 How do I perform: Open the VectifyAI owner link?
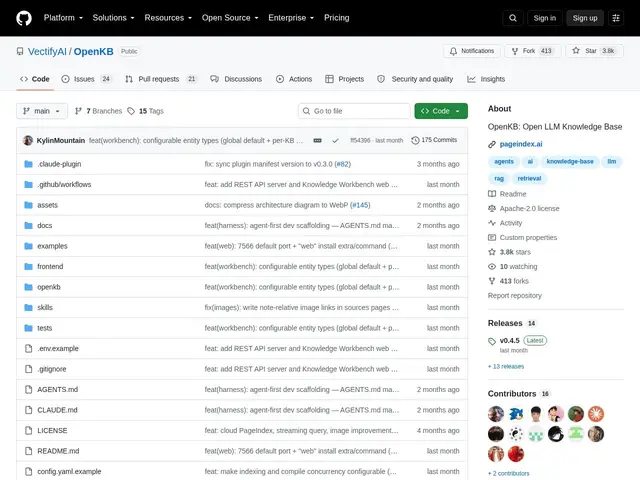pyautogui.click(x=47, y=51)
